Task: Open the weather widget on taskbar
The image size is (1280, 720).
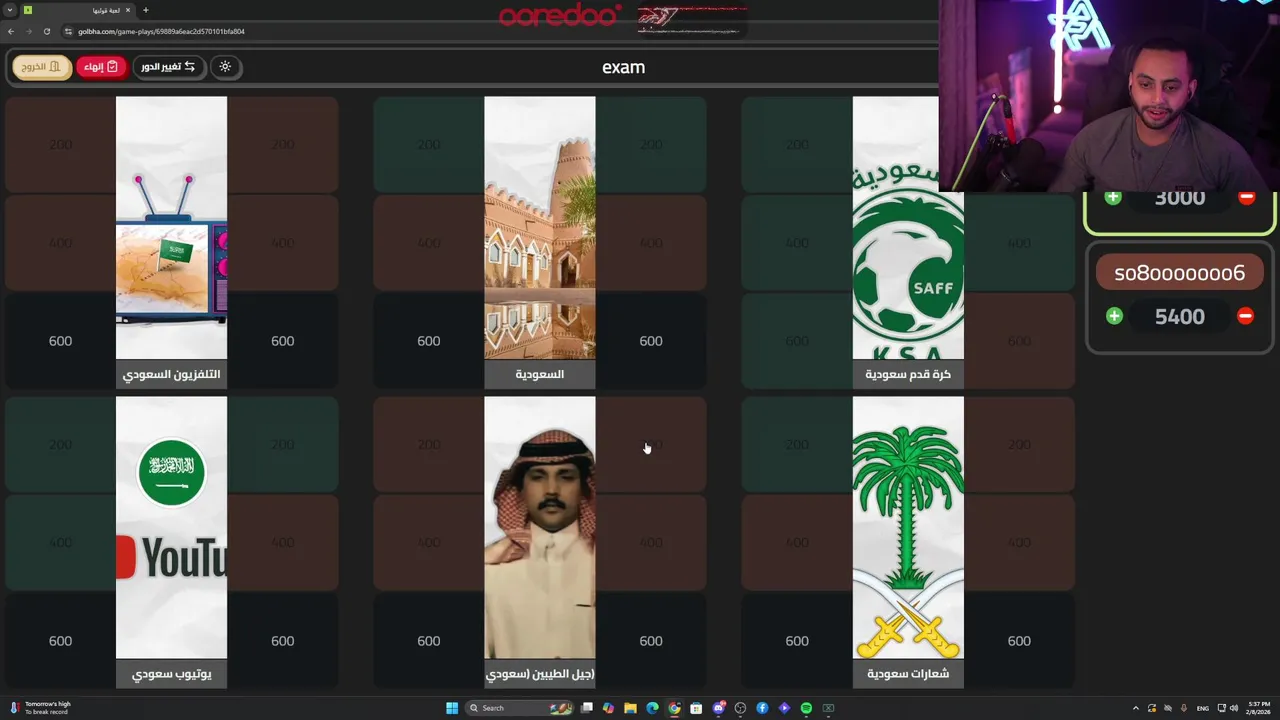Action: click(40, 708)
